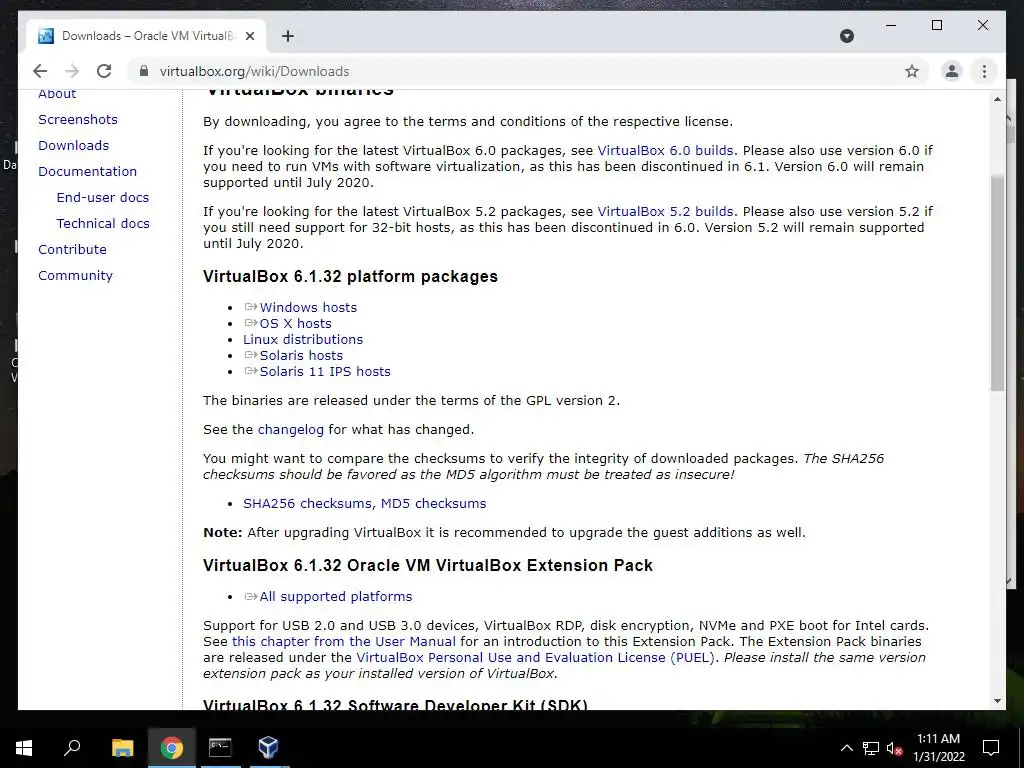1024x768 pixels.
Task: Click the page scrollbar up arrow
Action: pyautogui.click(x=997, y=99)
